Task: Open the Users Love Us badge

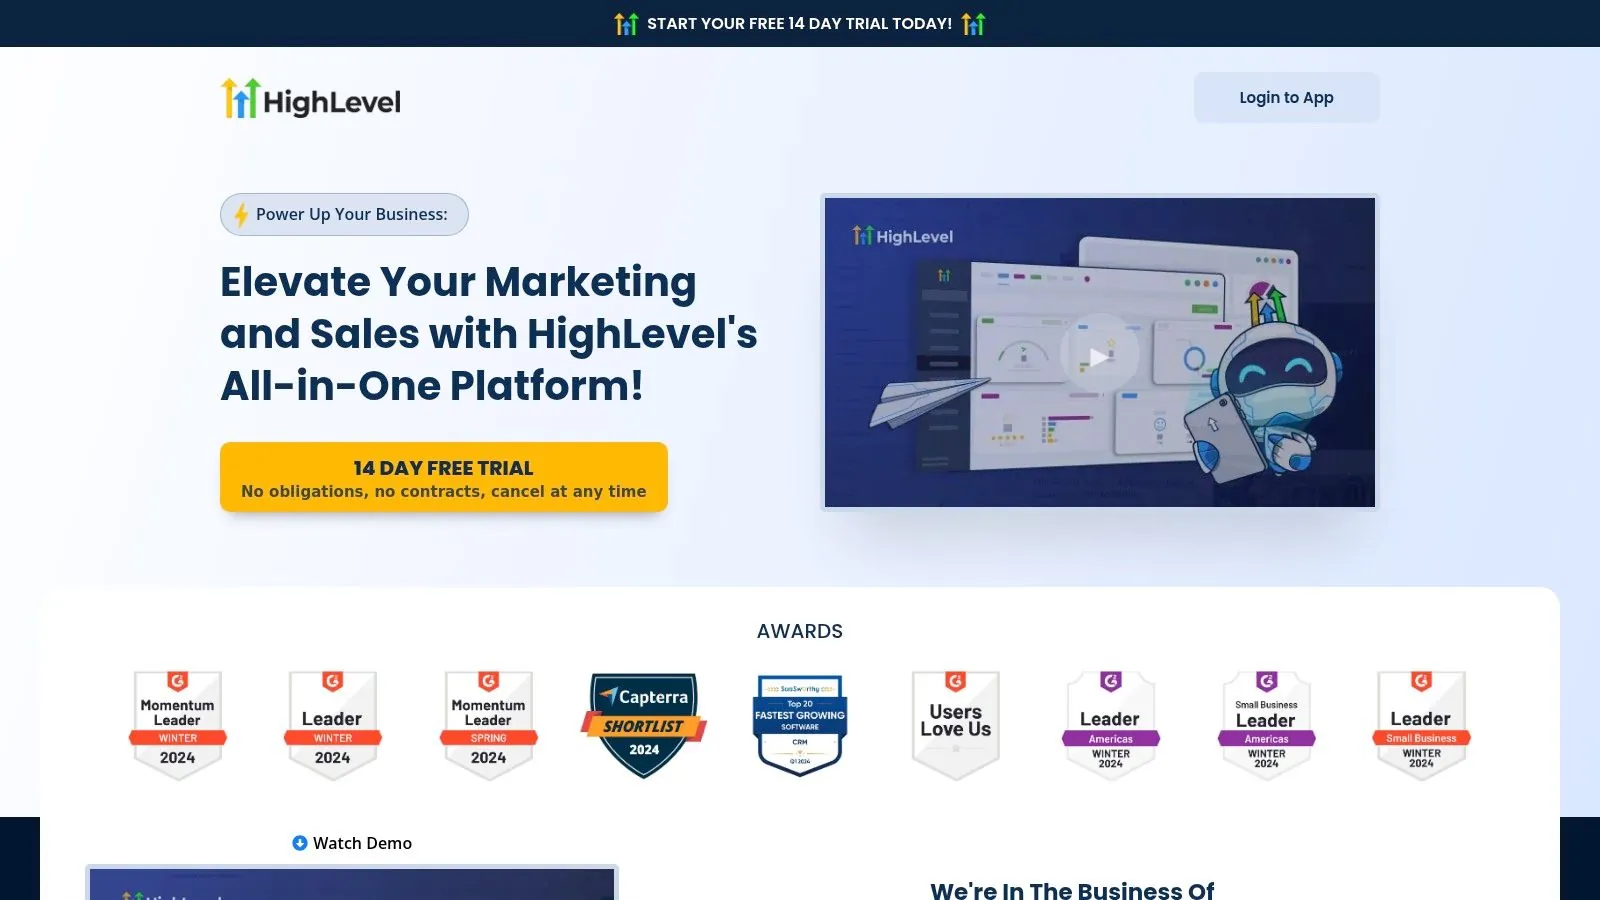Action: pyautogui.click(x=956, y=725)
